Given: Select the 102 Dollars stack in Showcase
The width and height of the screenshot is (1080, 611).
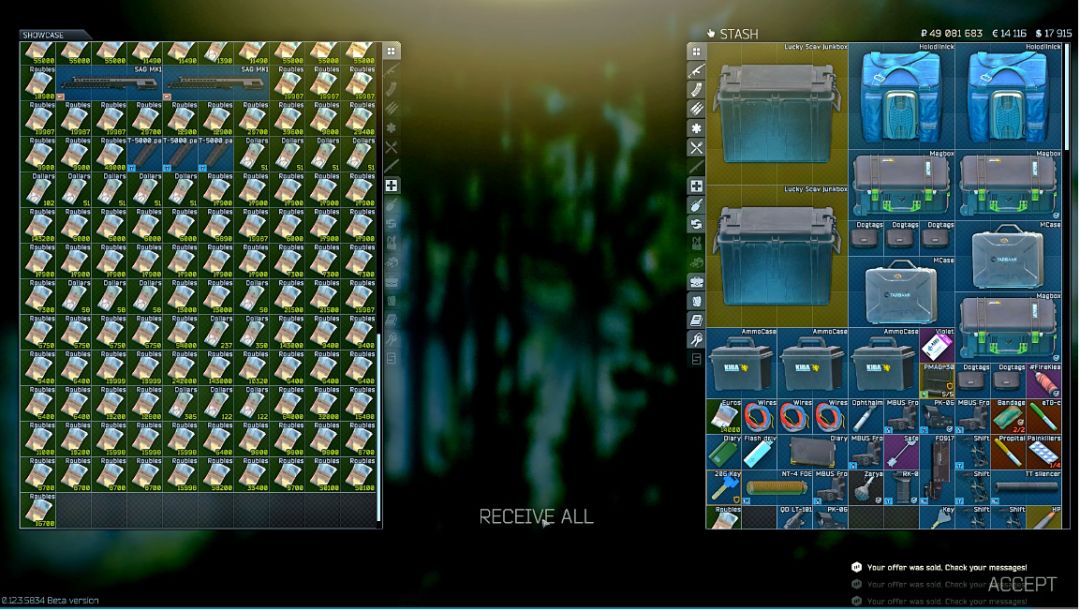Looking at the screenshot, I should tap(39, 189).
